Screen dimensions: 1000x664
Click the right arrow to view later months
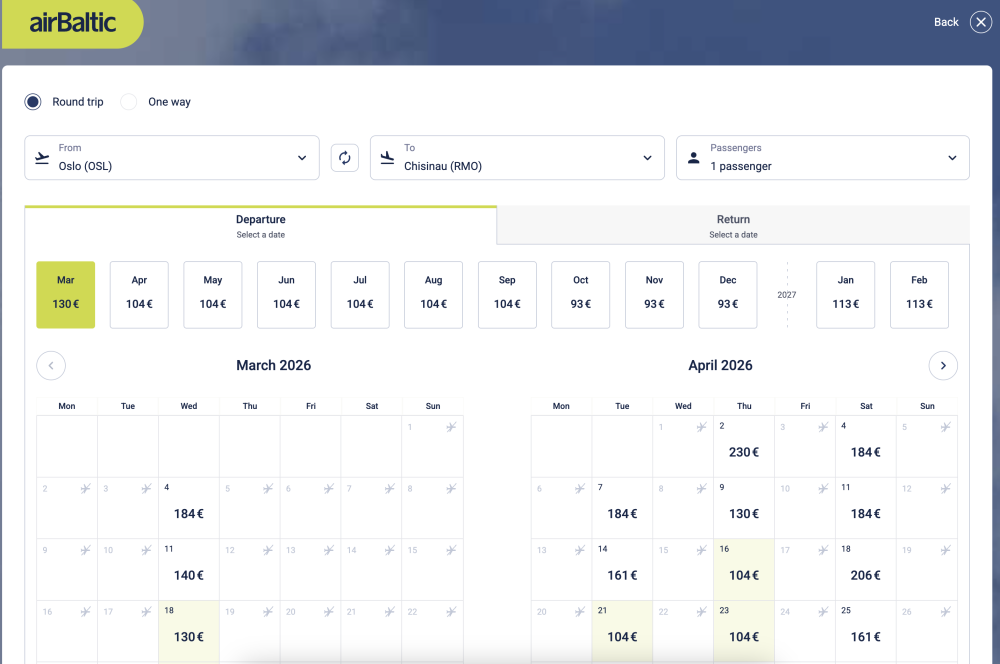click(x=943, y=365)
